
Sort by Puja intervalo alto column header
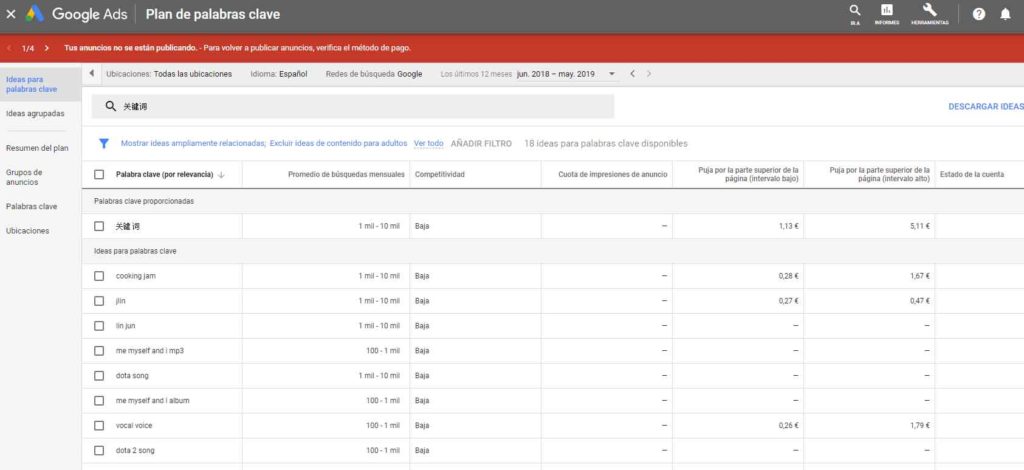coord(880,174)
